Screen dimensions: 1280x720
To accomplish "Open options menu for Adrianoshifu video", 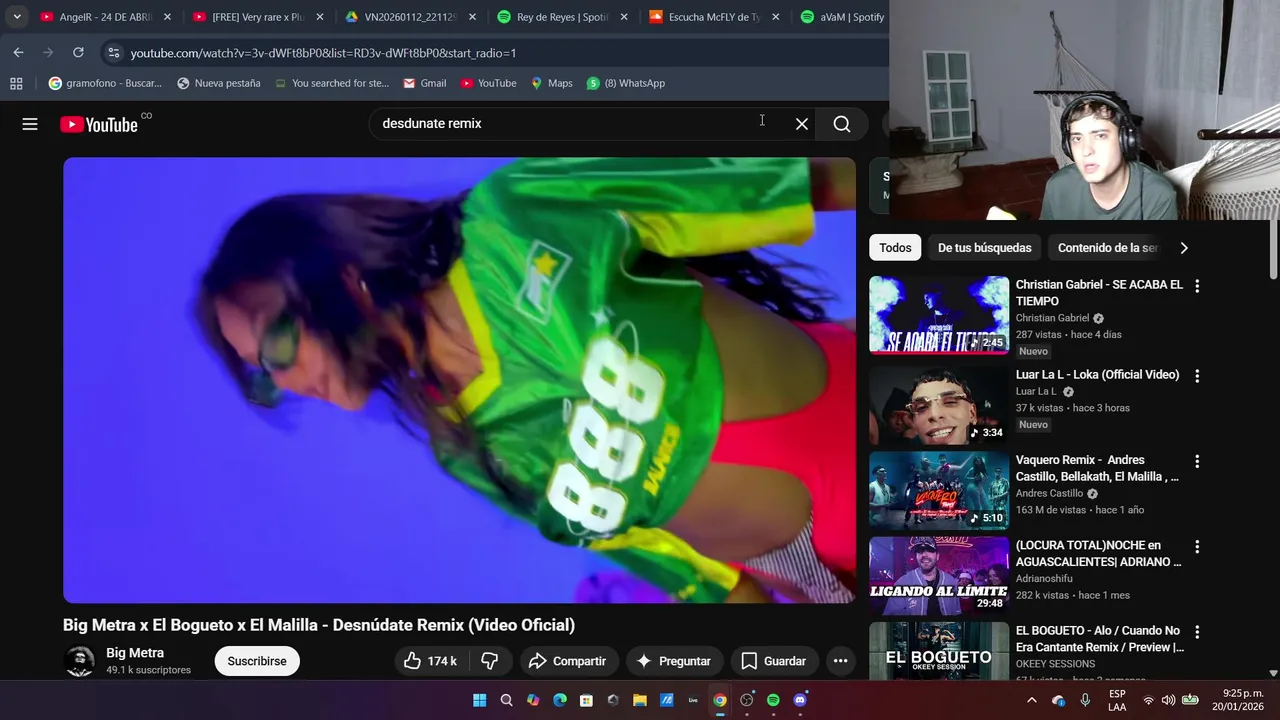I will pyautogui.click(x=1197, y=547).
